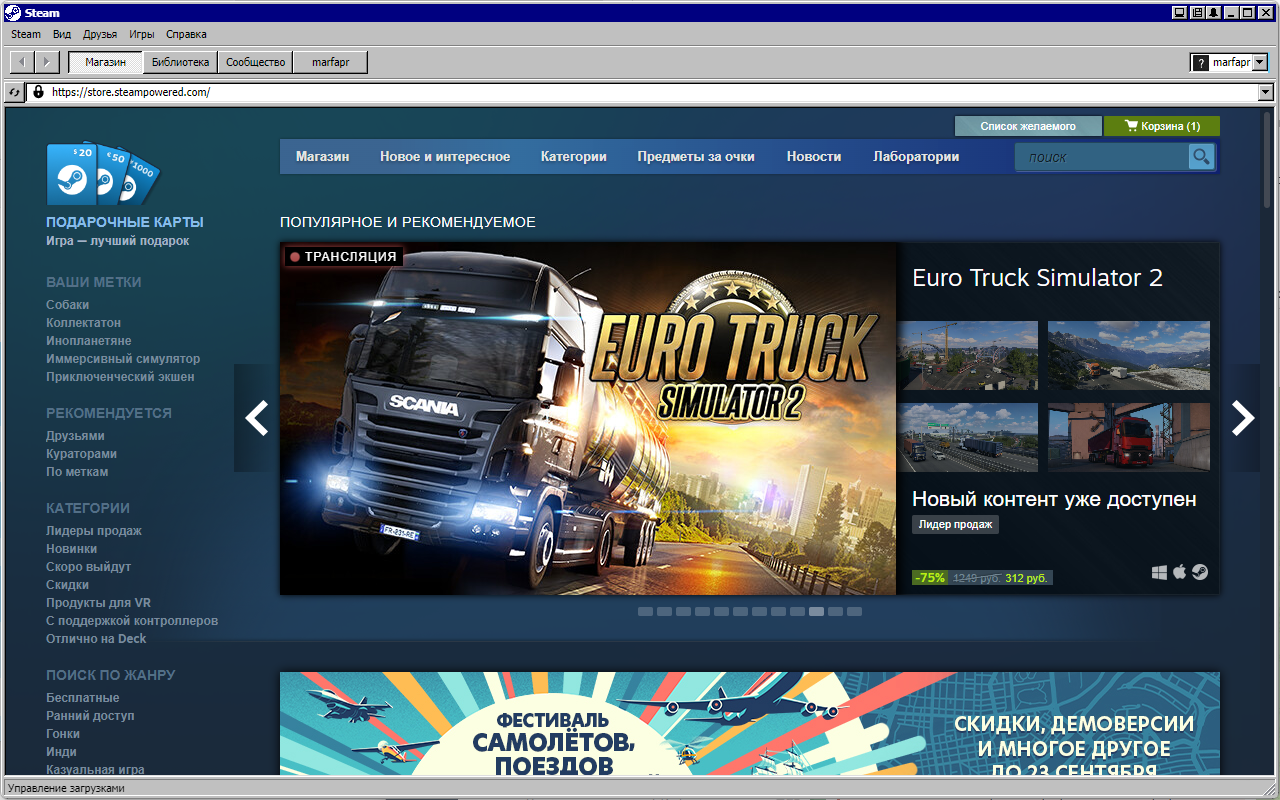Open the Справка menu

pyautogui.click(x=186, y=34)
